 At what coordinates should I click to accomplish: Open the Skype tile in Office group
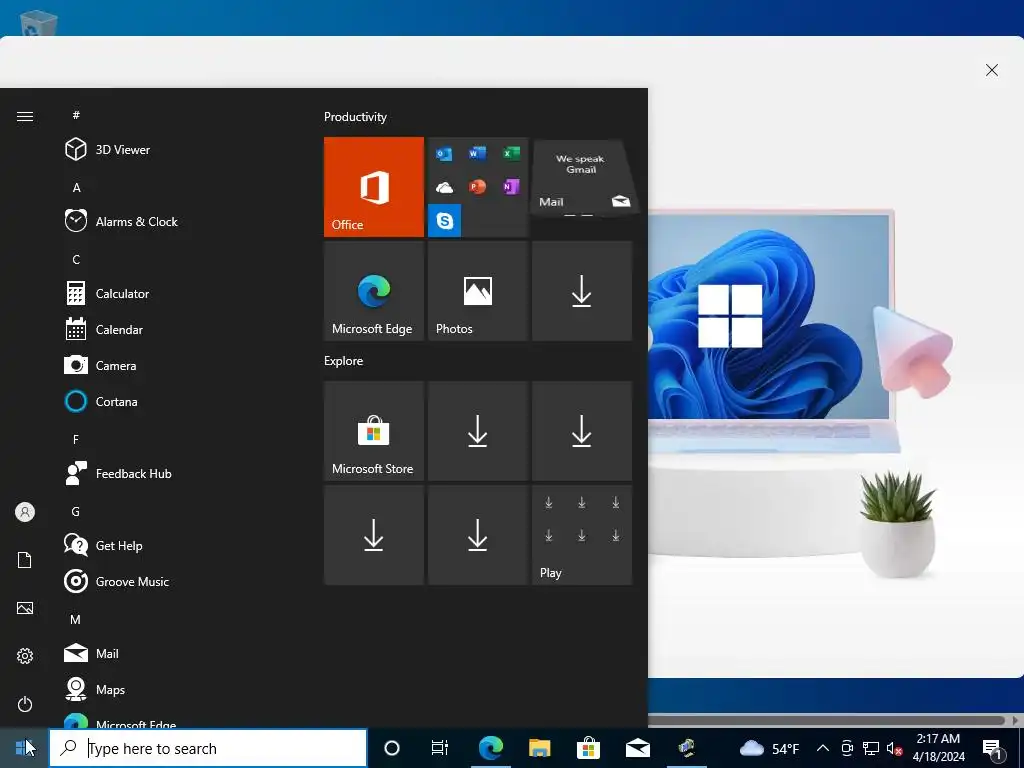click(444, 221)
